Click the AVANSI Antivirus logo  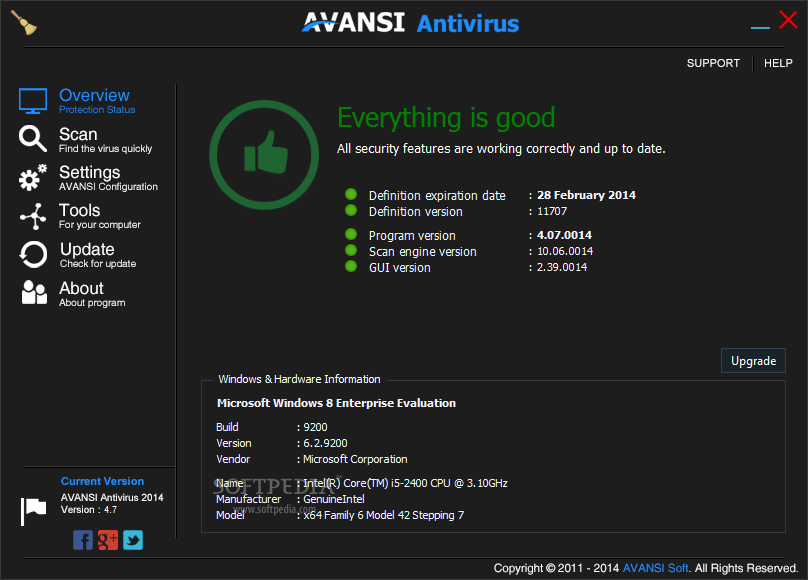coord(410,23)
